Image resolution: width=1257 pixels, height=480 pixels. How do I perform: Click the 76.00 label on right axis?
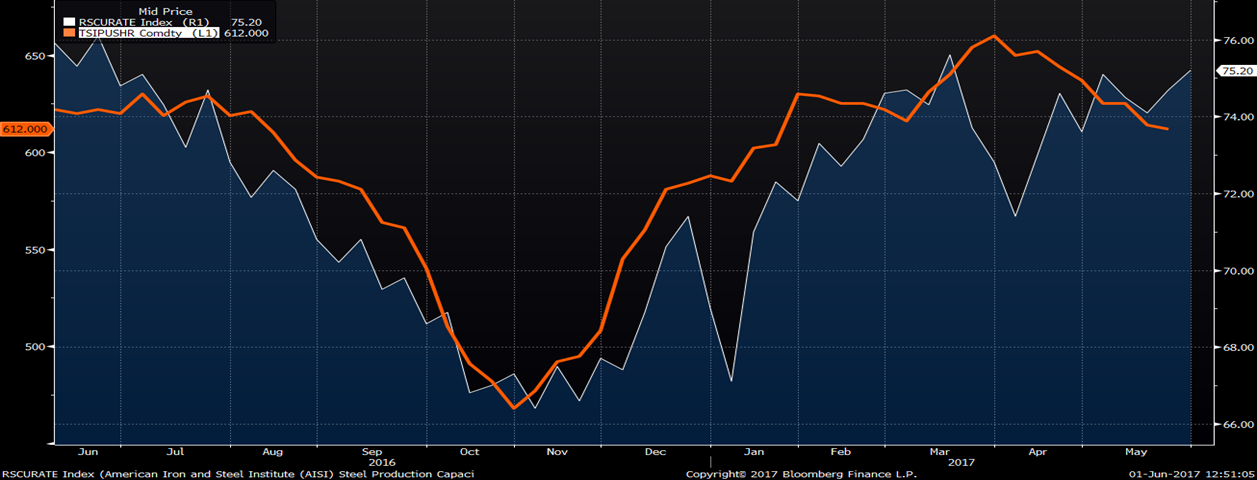click(1233, 41)
